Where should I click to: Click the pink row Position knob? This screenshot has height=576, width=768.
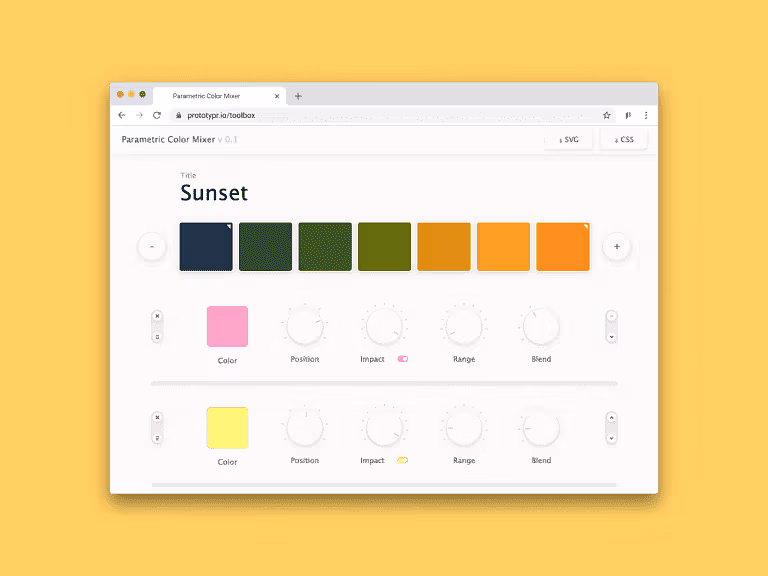[x=304, y=326]
